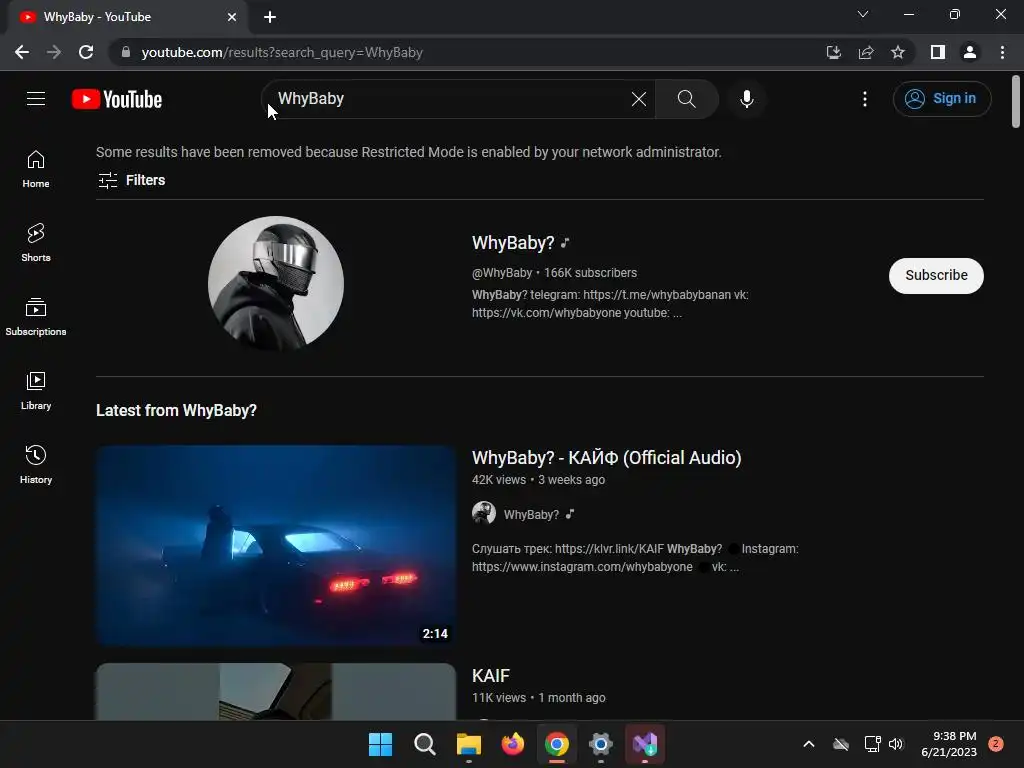Start voice search with the microphone
The height and width of the screenshot is (768, 1024).
[x=746, y=99]
